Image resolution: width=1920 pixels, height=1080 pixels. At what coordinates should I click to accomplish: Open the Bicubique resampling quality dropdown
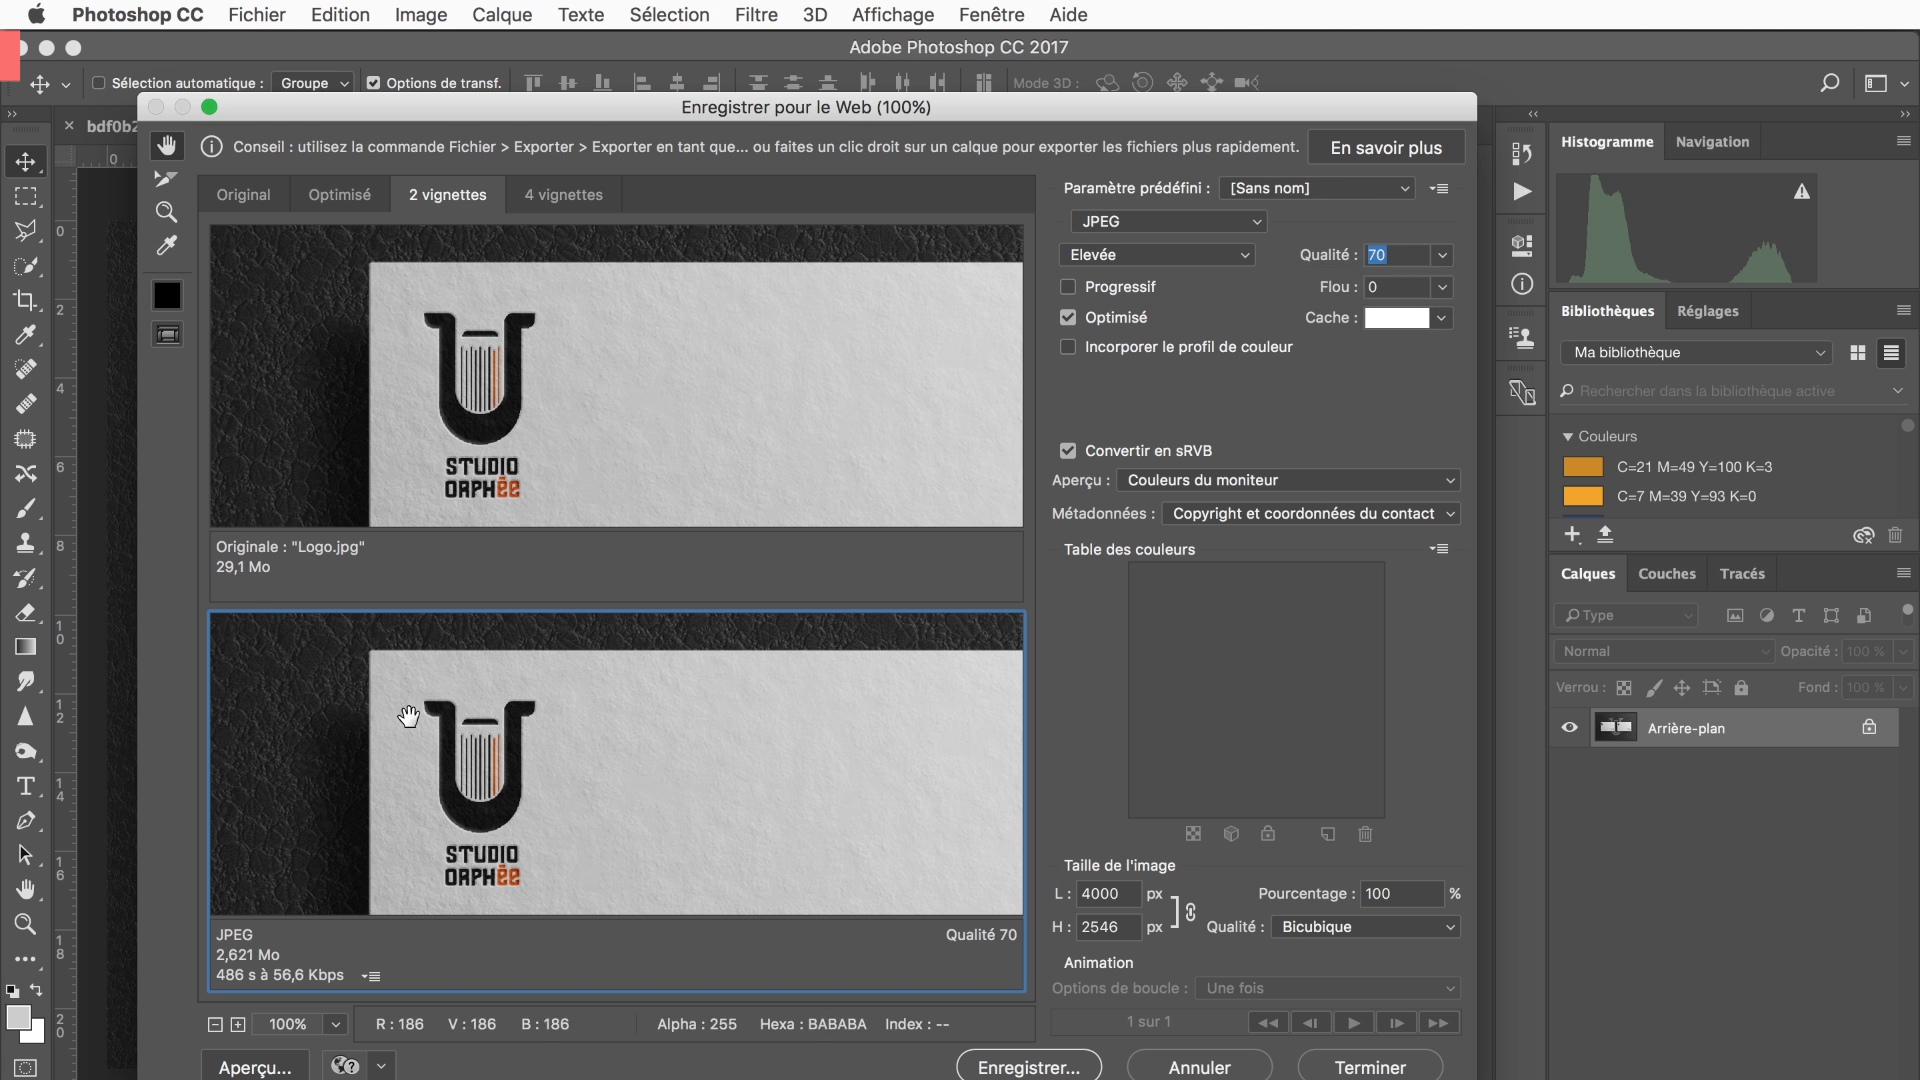click(1365, 927)
